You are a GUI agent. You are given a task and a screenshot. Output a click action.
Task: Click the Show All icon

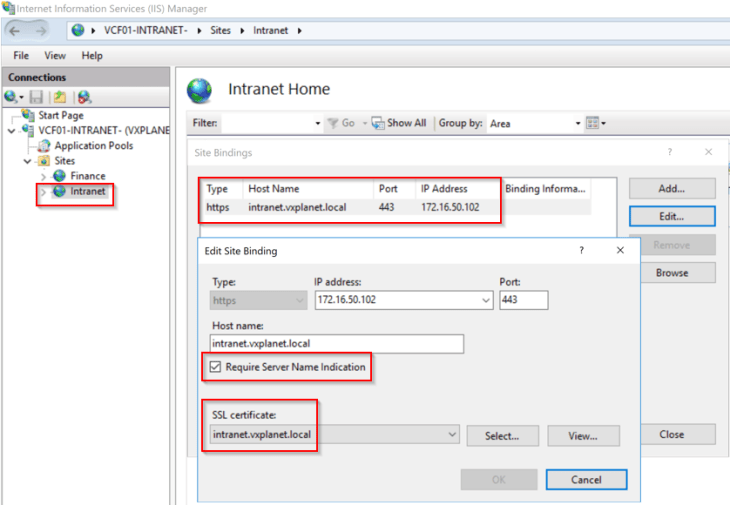[378, 123]
